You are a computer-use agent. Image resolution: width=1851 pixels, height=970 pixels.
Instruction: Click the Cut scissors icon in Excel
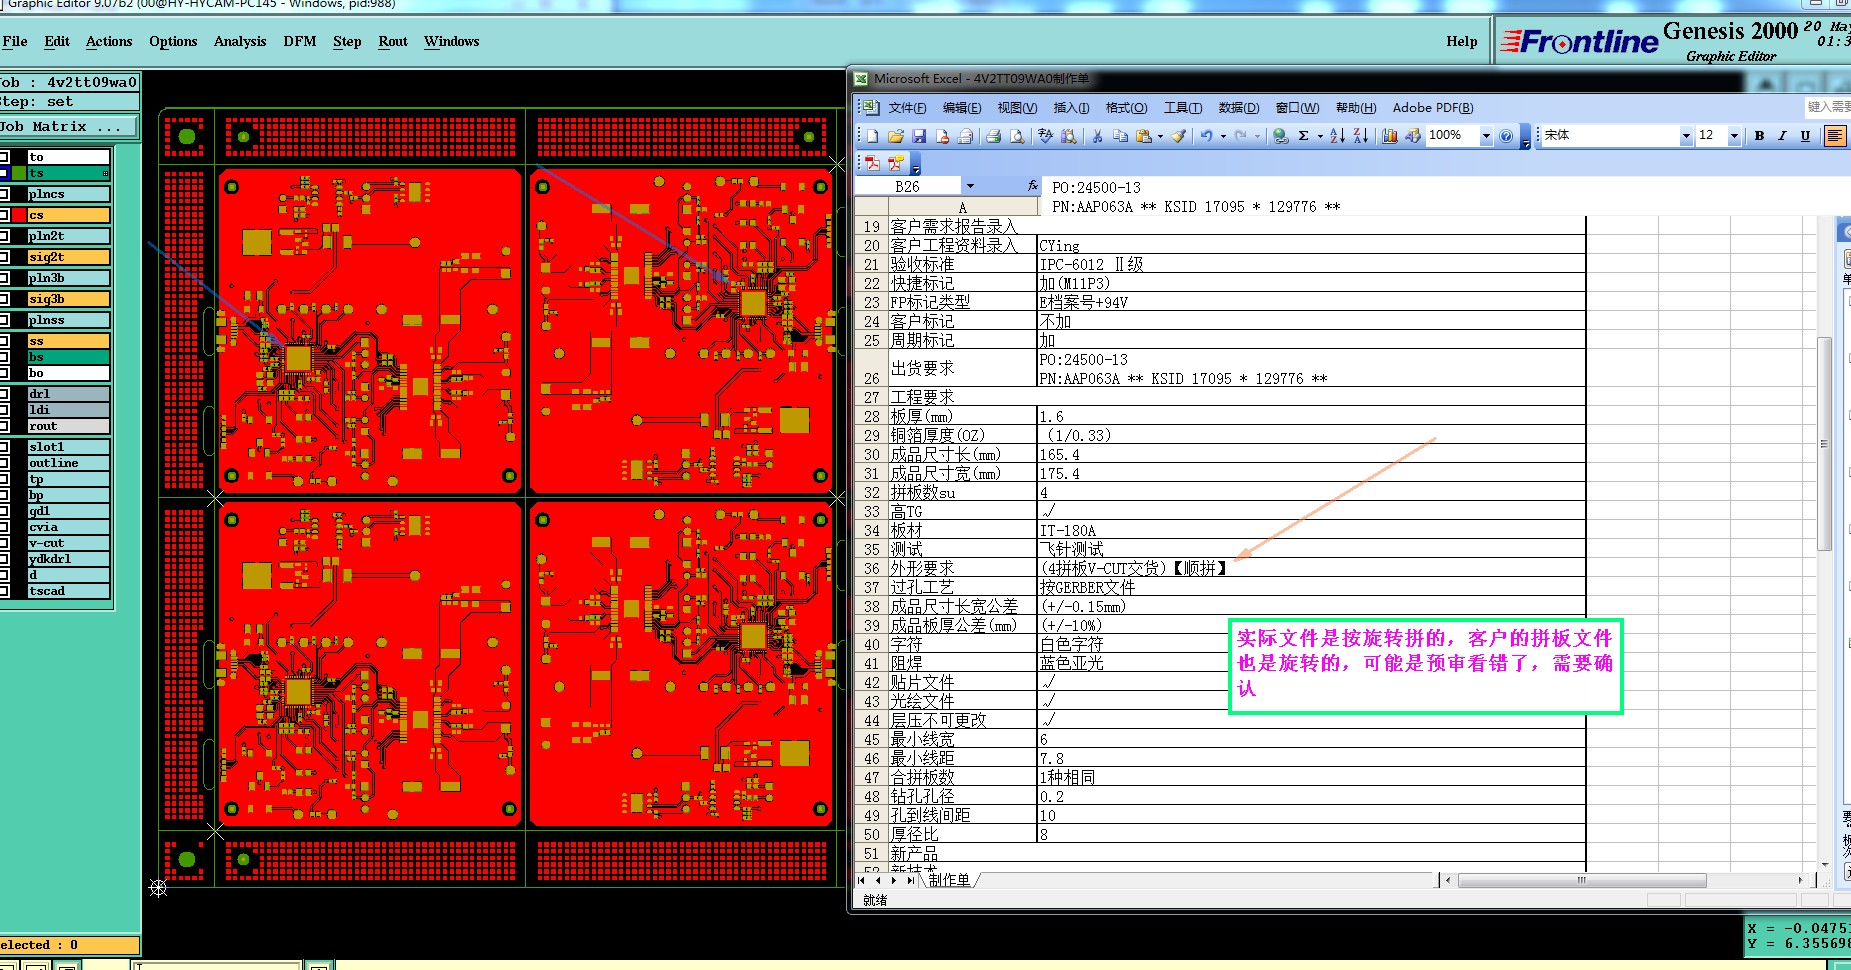(1097, 136)
